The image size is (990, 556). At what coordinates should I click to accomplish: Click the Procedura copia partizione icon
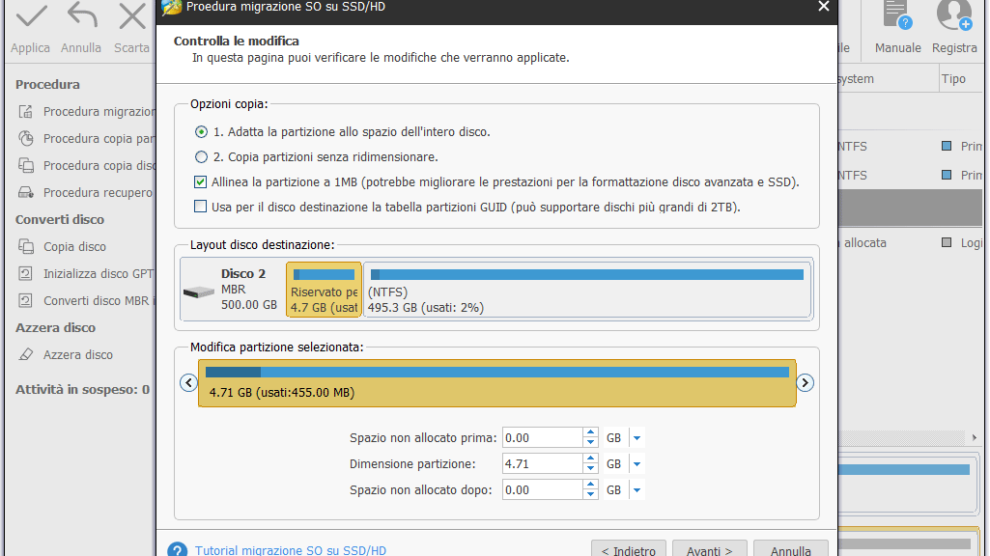click(x=26, y=138)
